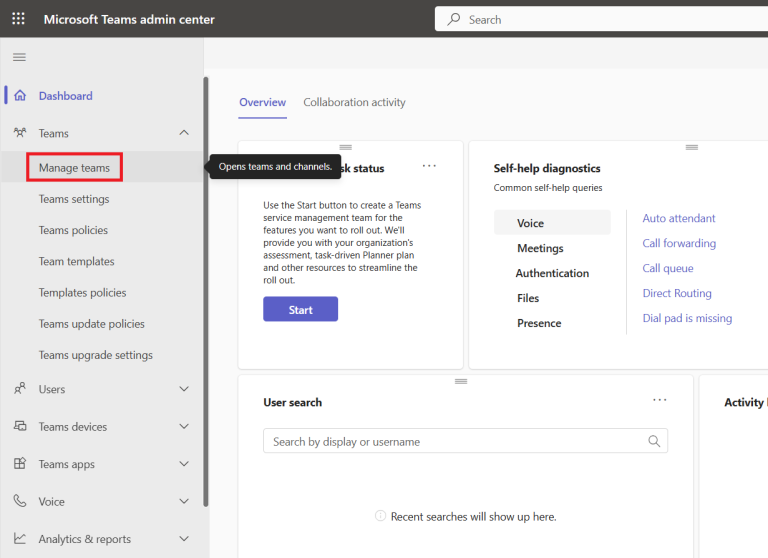Image resolution: width=768 pixels, height=558 pixels.
Task: Switch to the Collaboration activity tab
Action: (354, 102)
